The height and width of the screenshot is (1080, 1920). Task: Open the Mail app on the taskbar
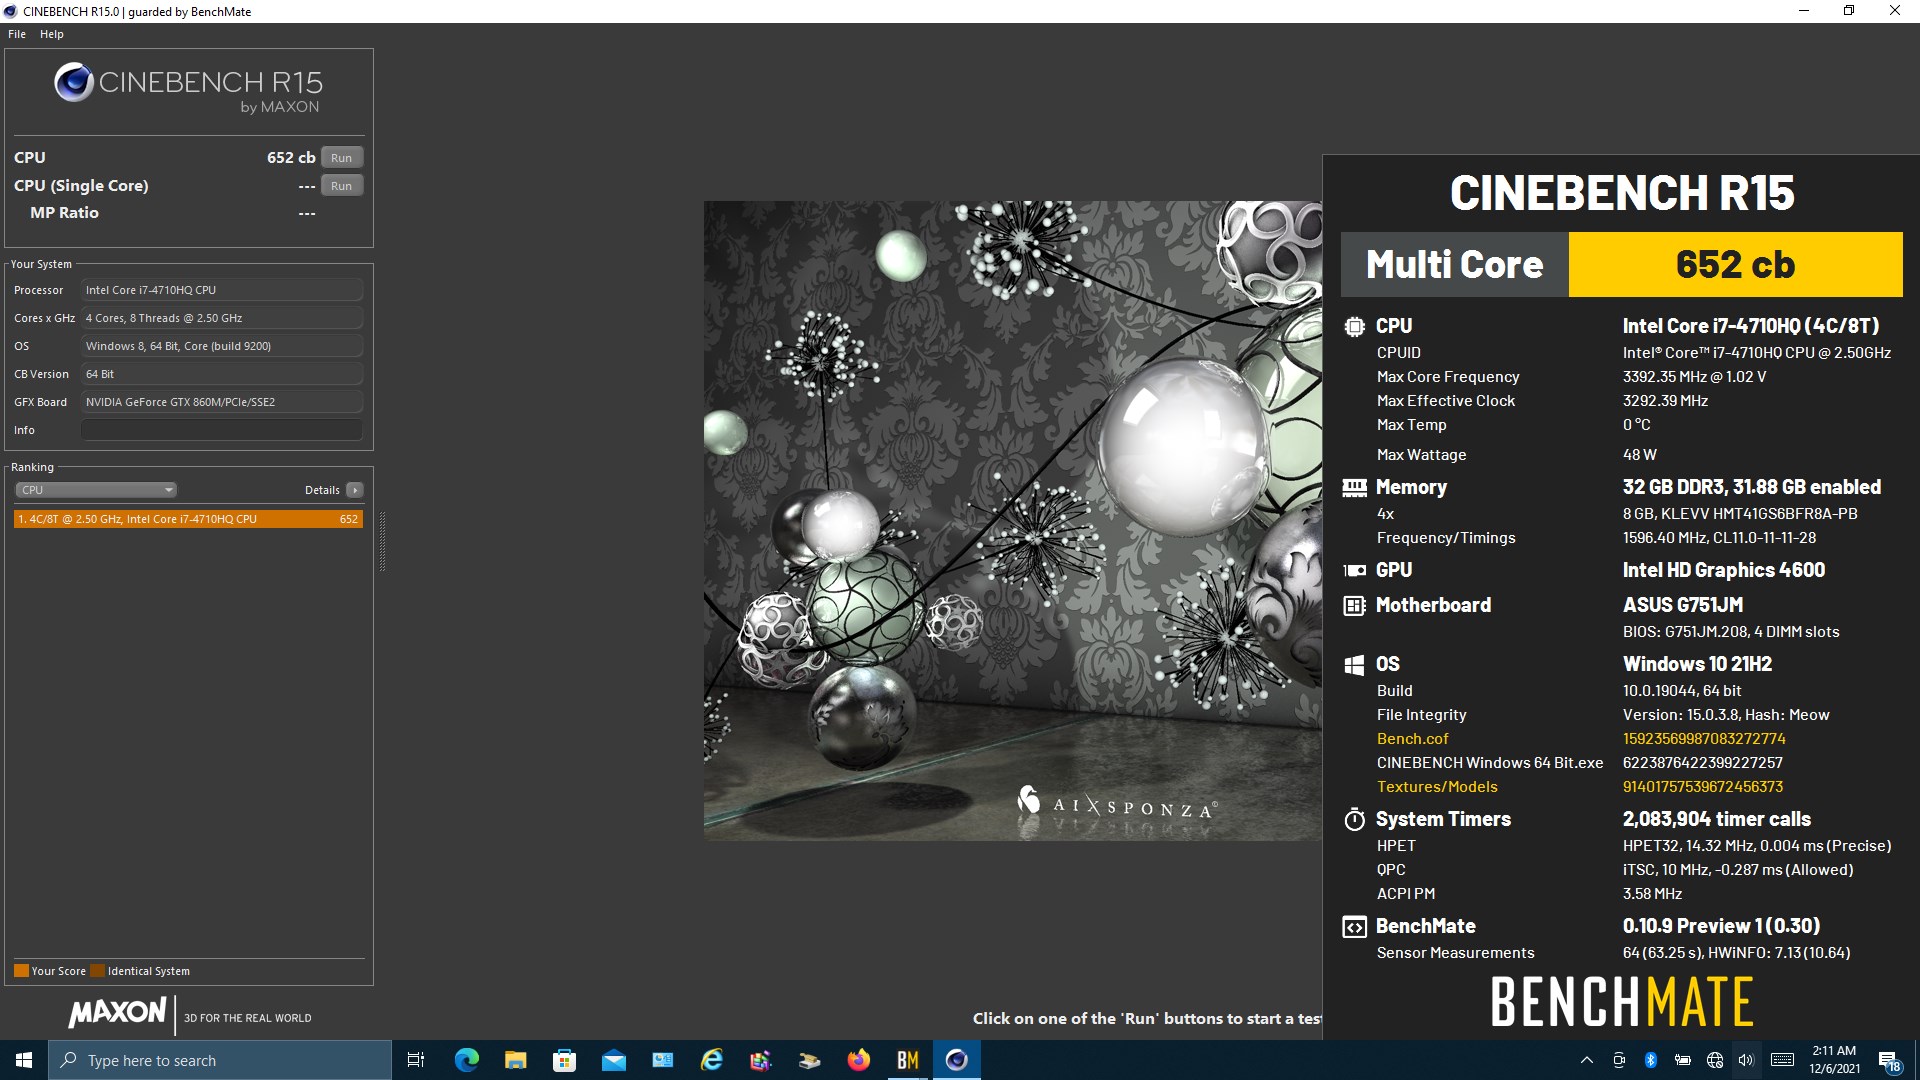pyautogui.click(x=614, y=1060)
